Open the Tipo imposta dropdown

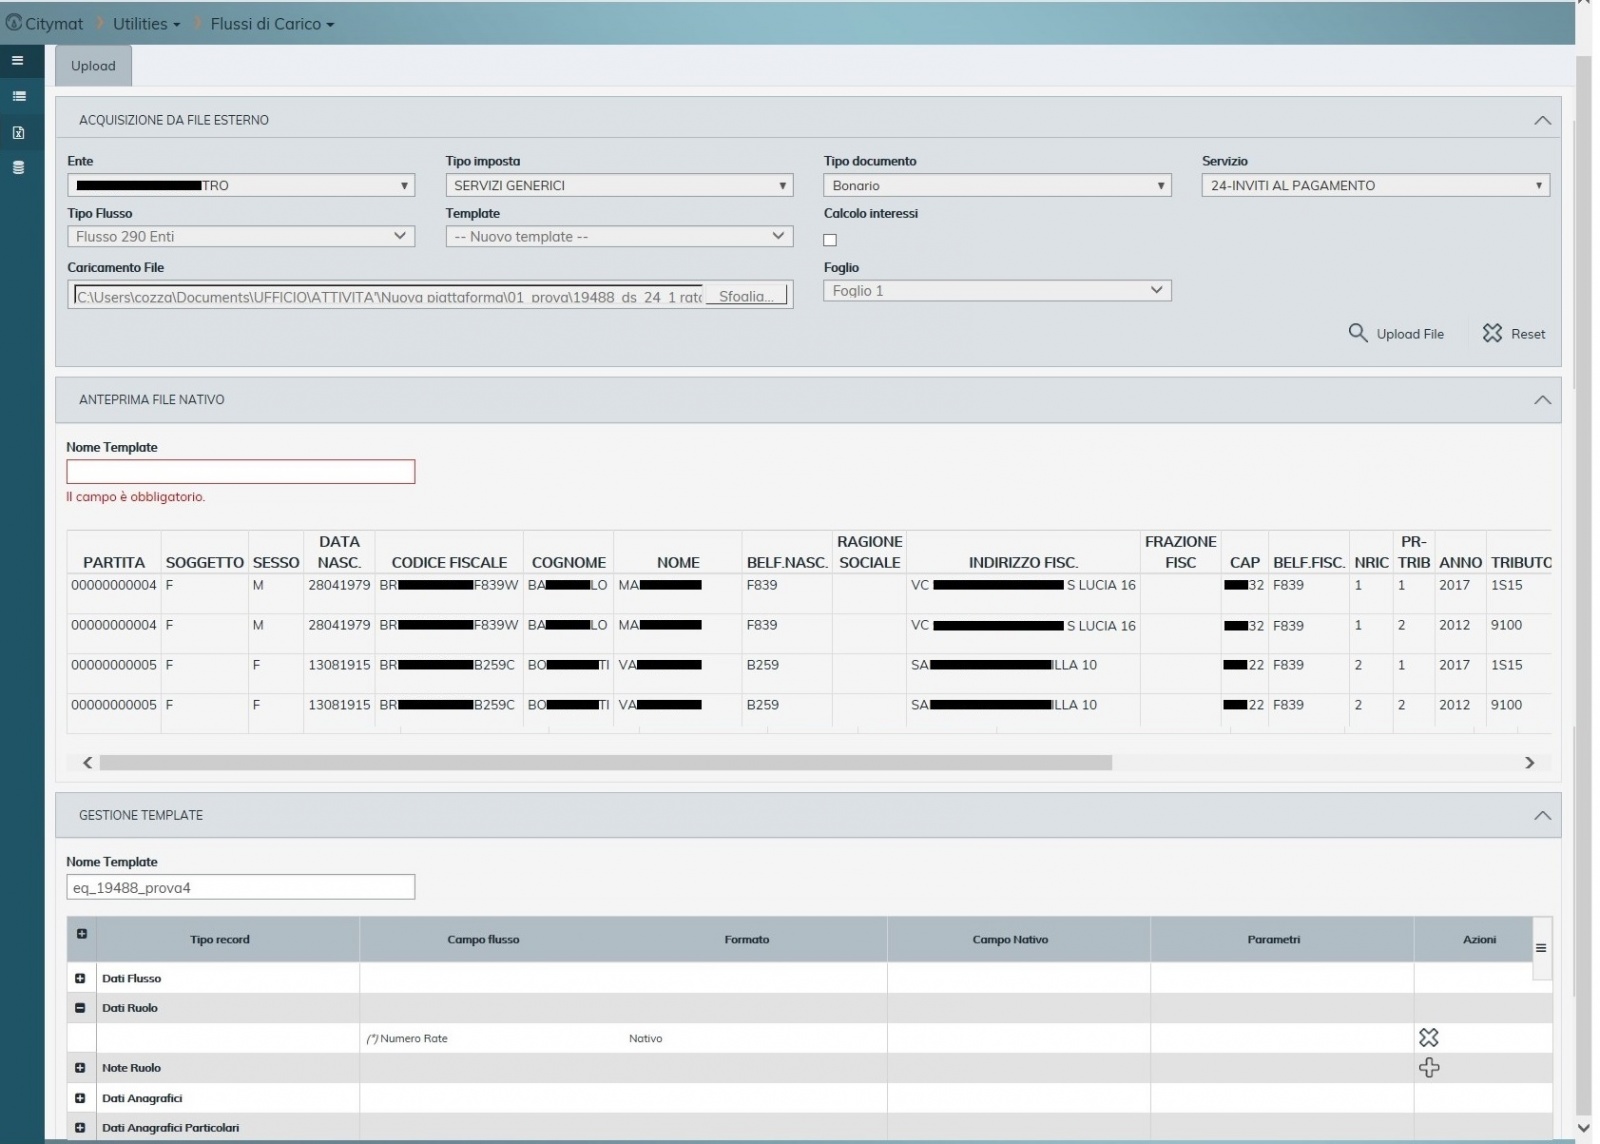(x=619, y=186)
